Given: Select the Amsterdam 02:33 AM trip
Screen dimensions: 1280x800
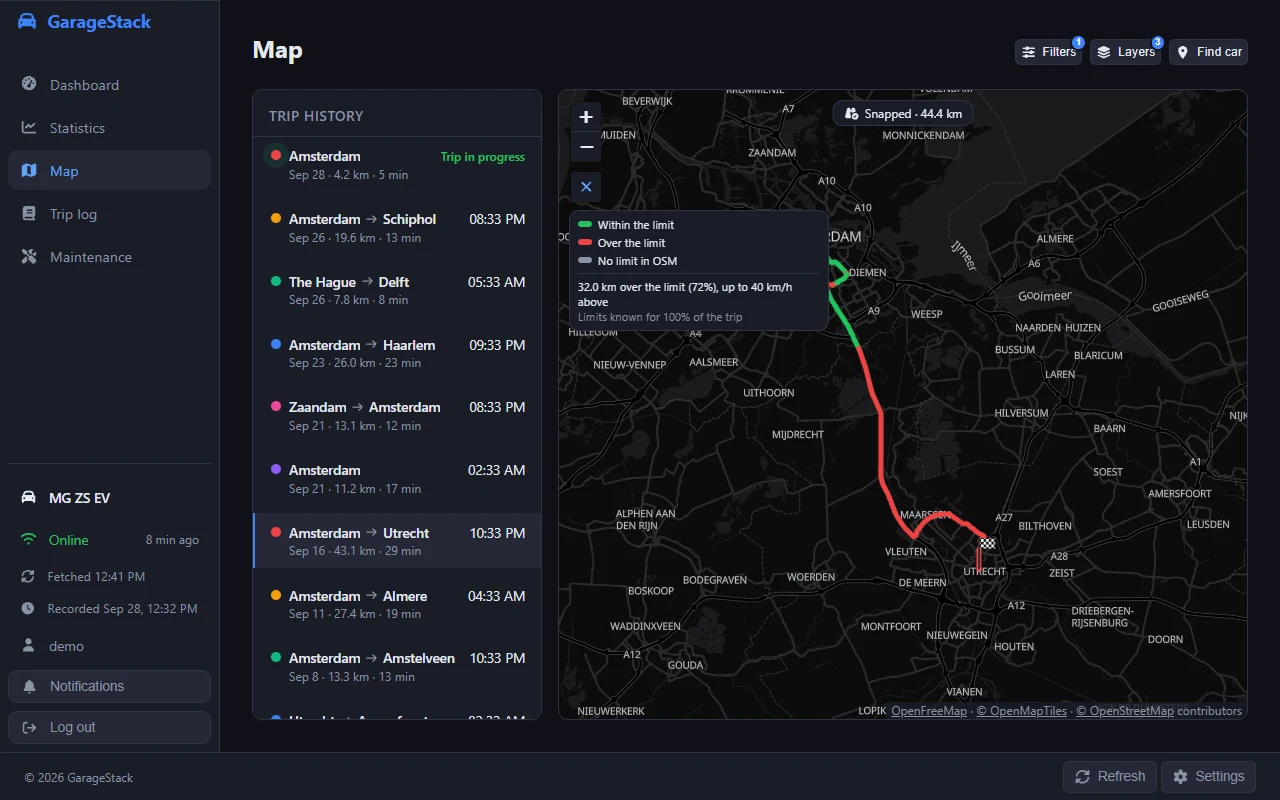Looking at the screenshot, I should (397, 479).
